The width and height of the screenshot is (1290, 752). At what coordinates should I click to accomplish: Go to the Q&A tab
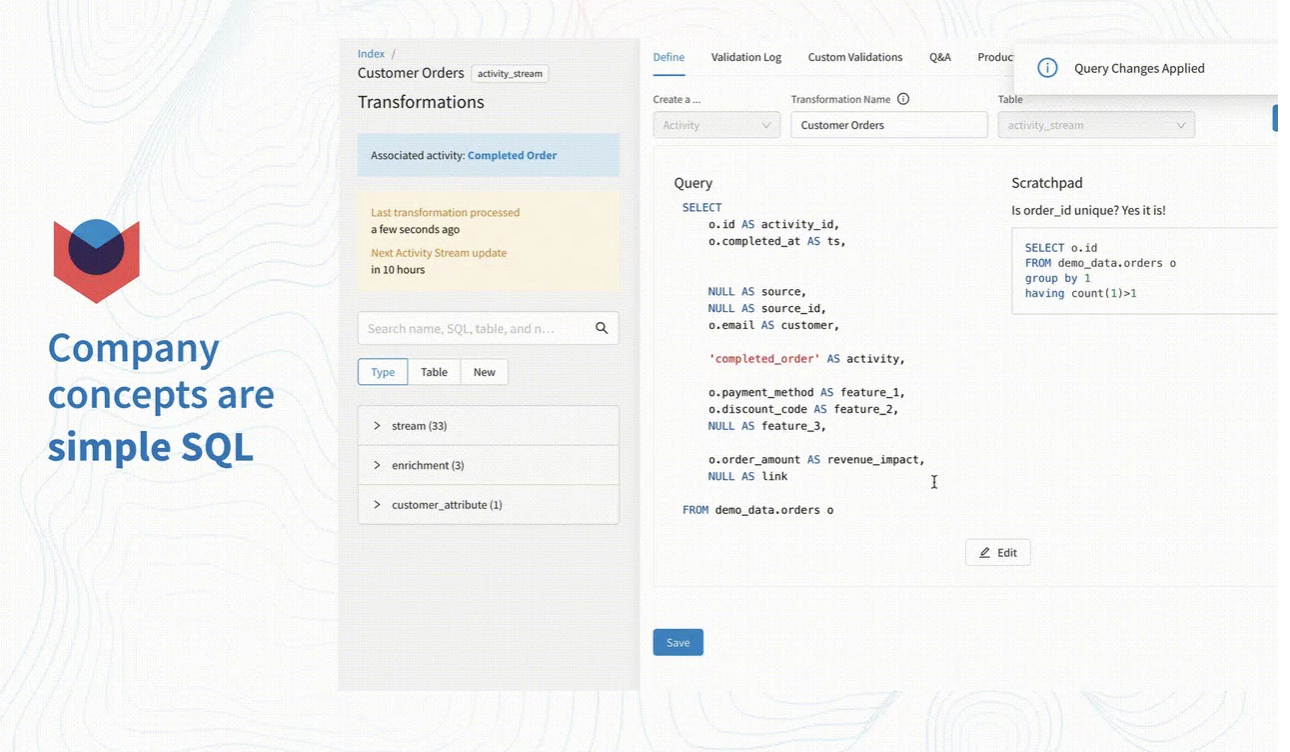click(940, 57)
